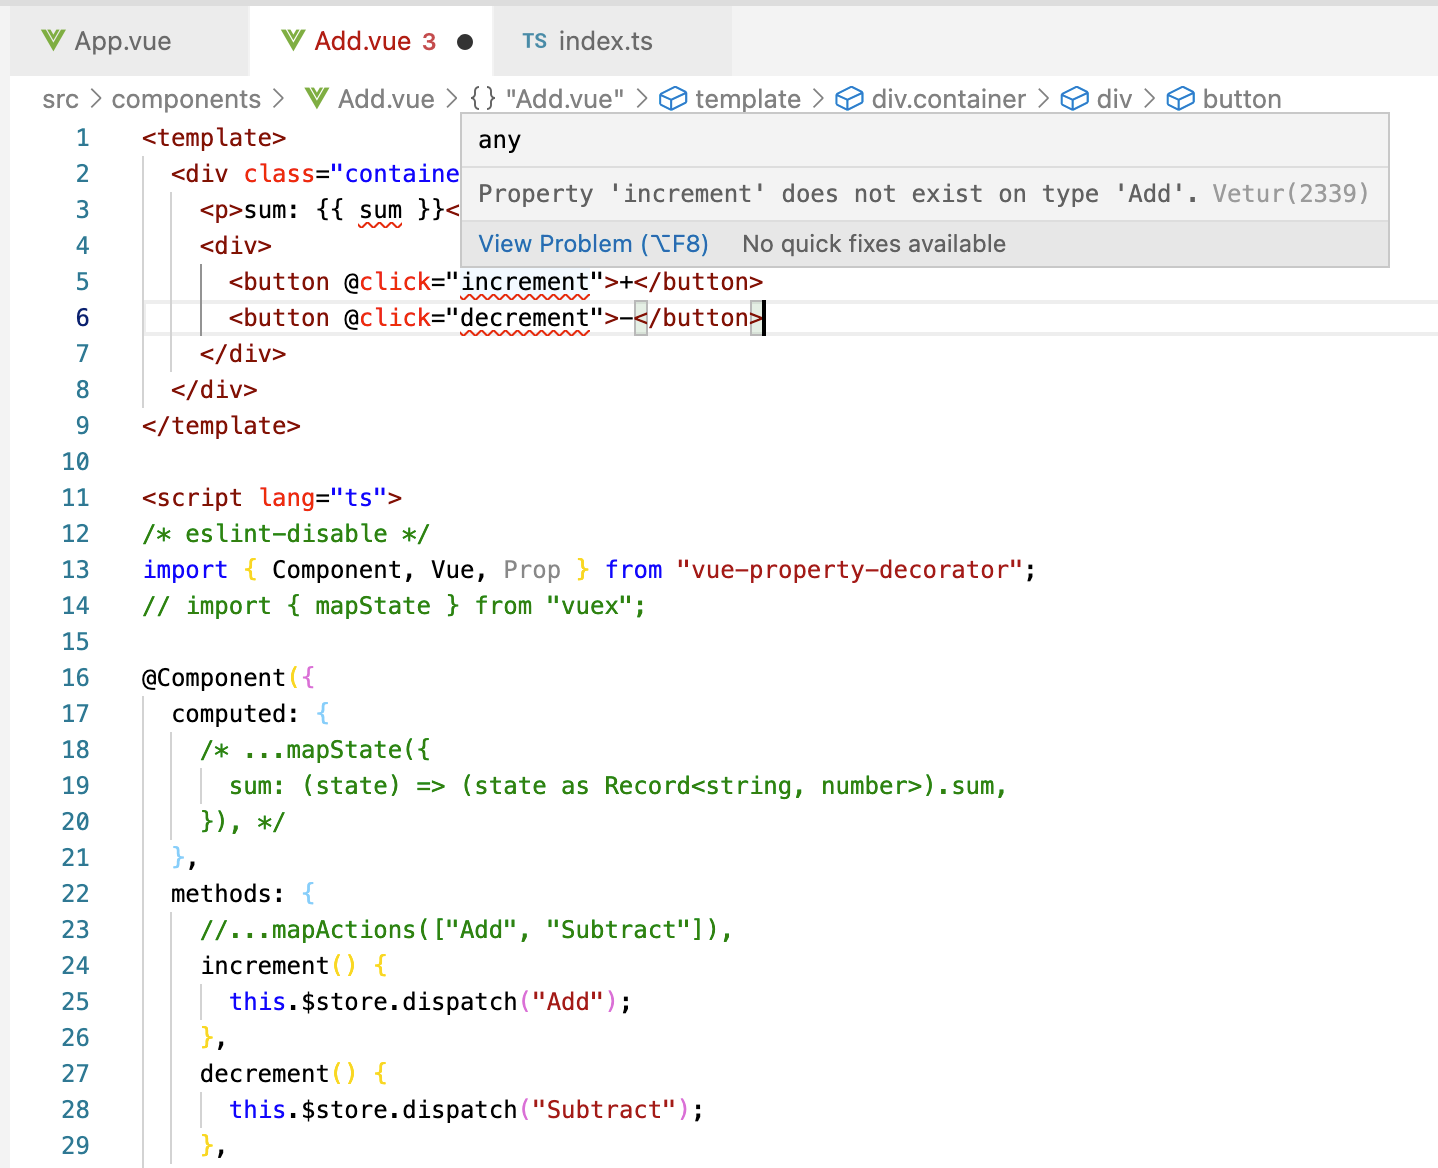
Task: Click the closing </template> tag
Action: pyautogui.click(x=221, y=426)
